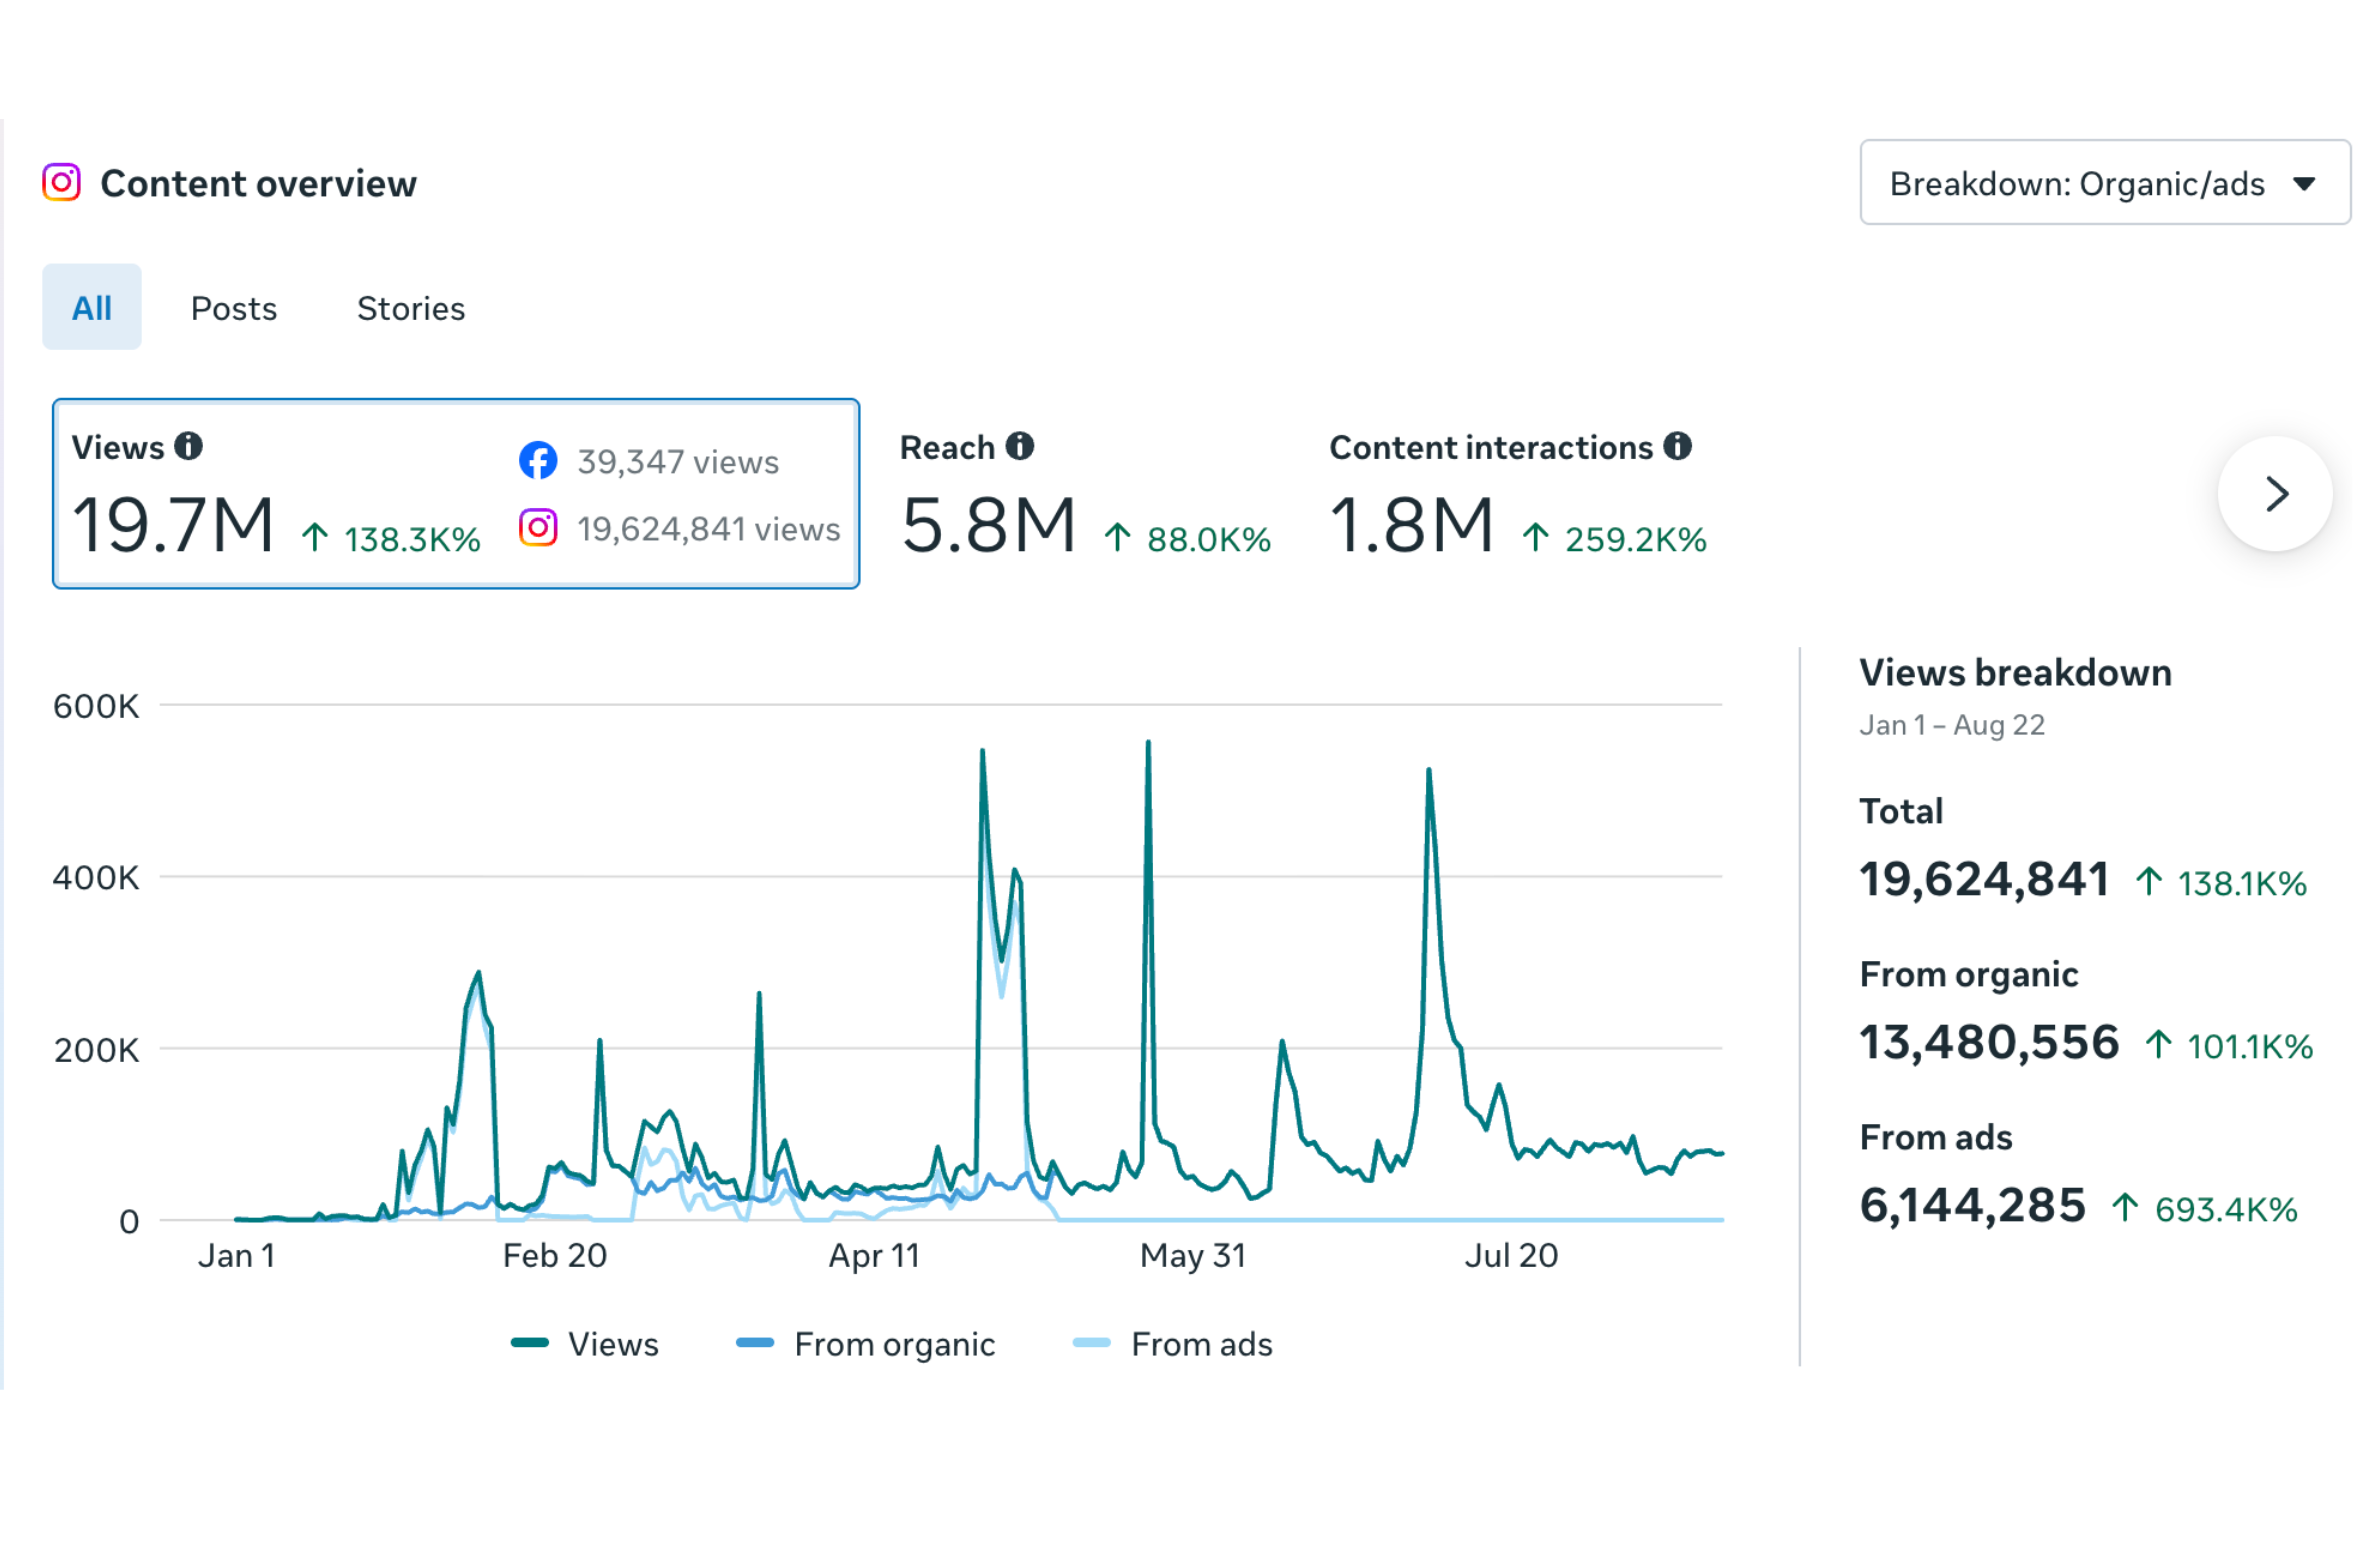Image resolution: width=2375 pixels, height=1544 pixels.
Task: Select the Views 19.7M metric card
Action: pyautogui.click(x=456, y=494)
